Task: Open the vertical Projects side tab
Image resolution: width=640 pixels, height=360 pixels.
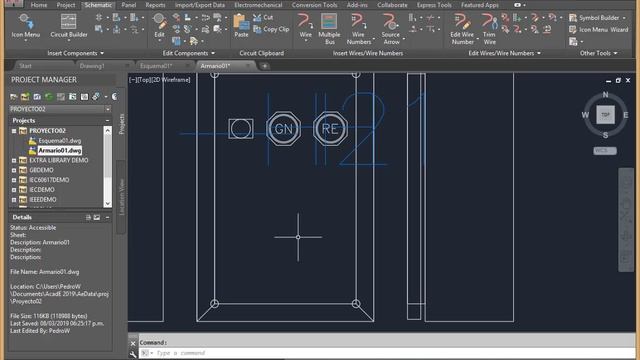Action: [x=121, y=124]
